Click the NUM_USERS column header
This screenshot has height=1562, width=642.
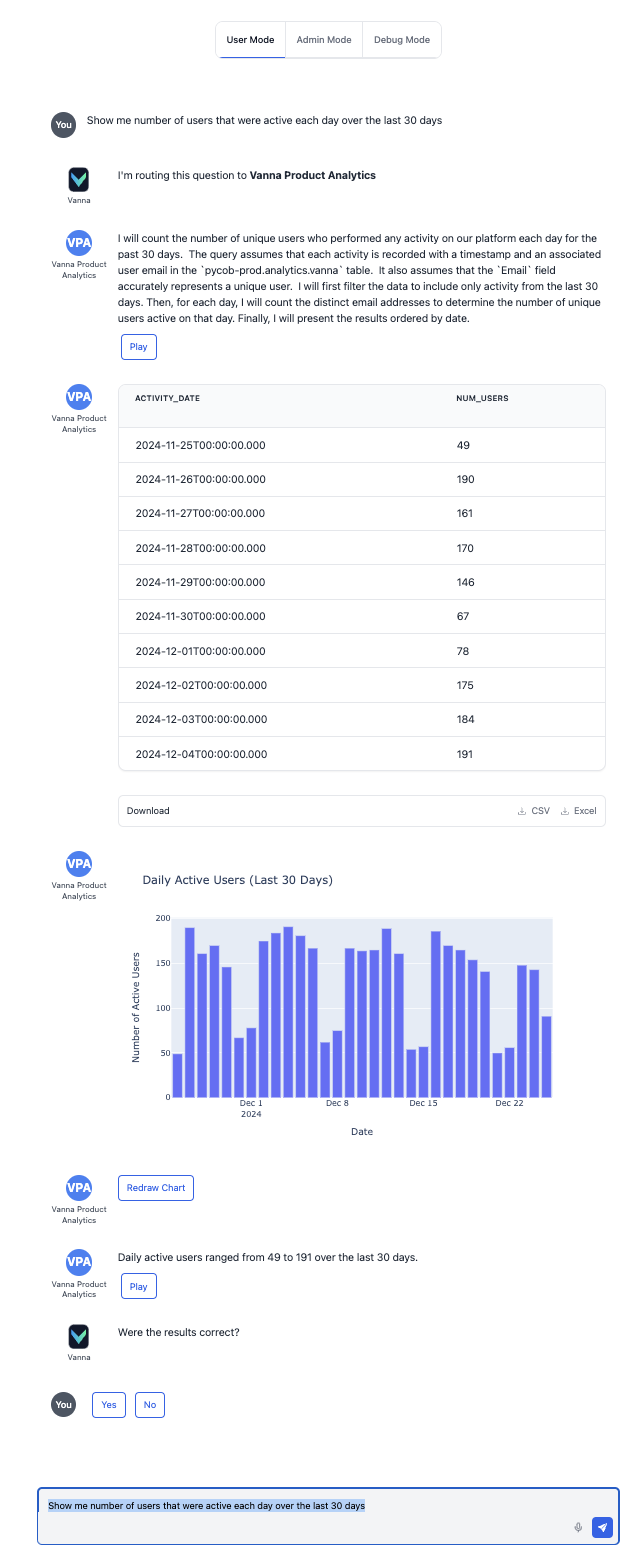click(482, 398)
